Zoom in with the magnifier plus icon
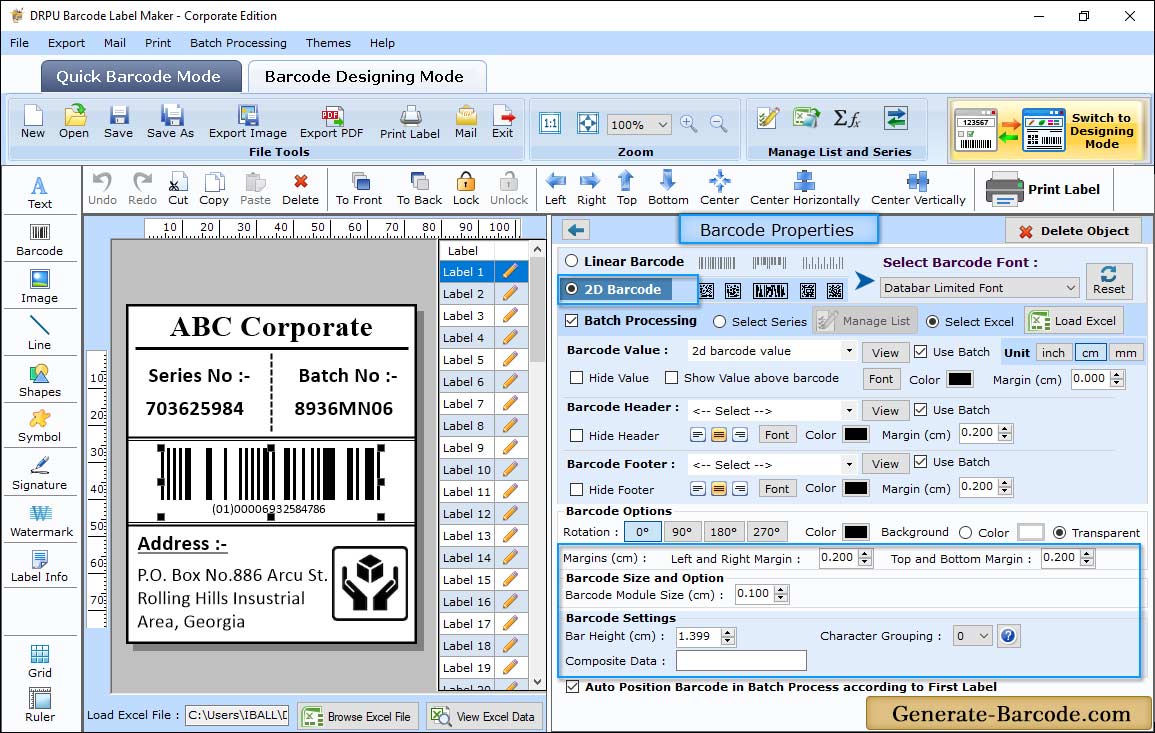The image size is (1155, 733). pyautogui.click(x=689, y=124)
